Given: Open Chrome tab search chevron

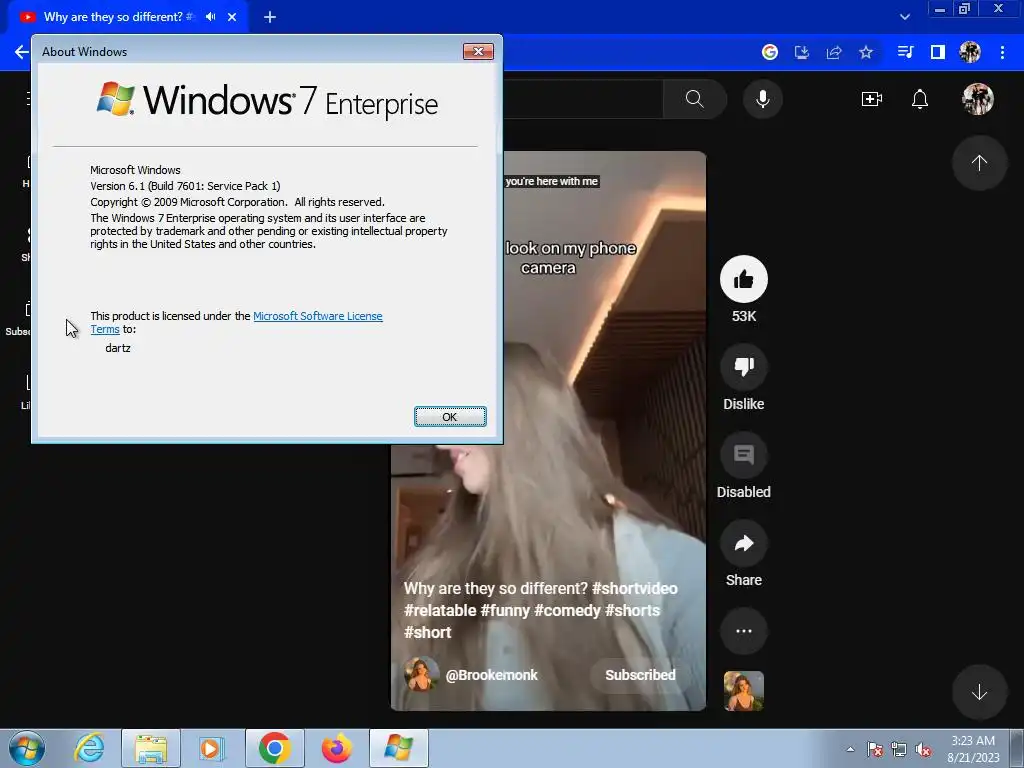Looking at the screenshot, I should coord(904,17).
